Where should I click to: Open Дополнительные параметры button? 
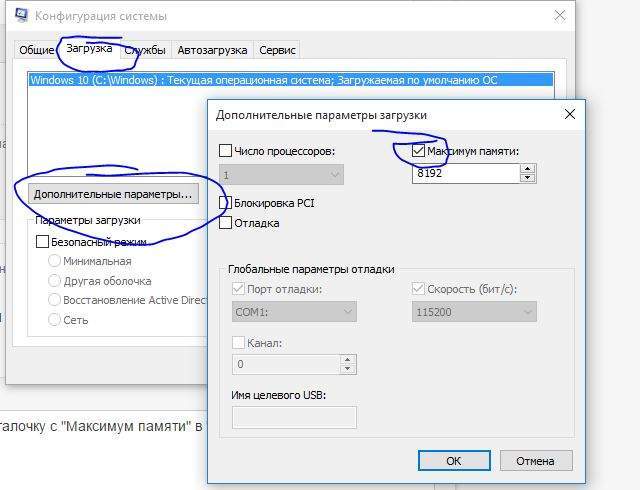(x=112, y=194)
